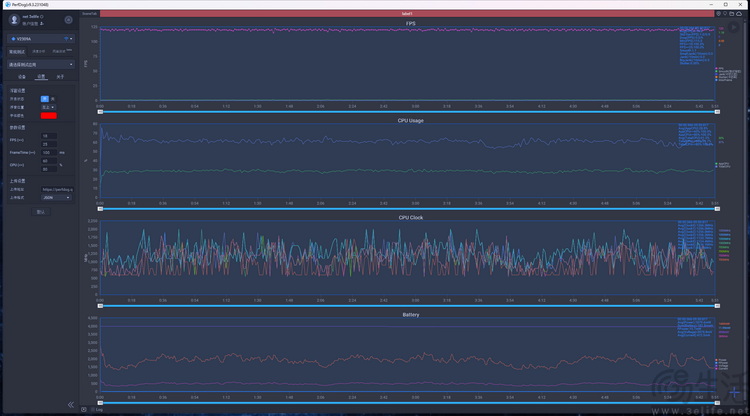The image size is (750, 416).
Task: Click the user avatar icon
Action: (x=14, y=20)
